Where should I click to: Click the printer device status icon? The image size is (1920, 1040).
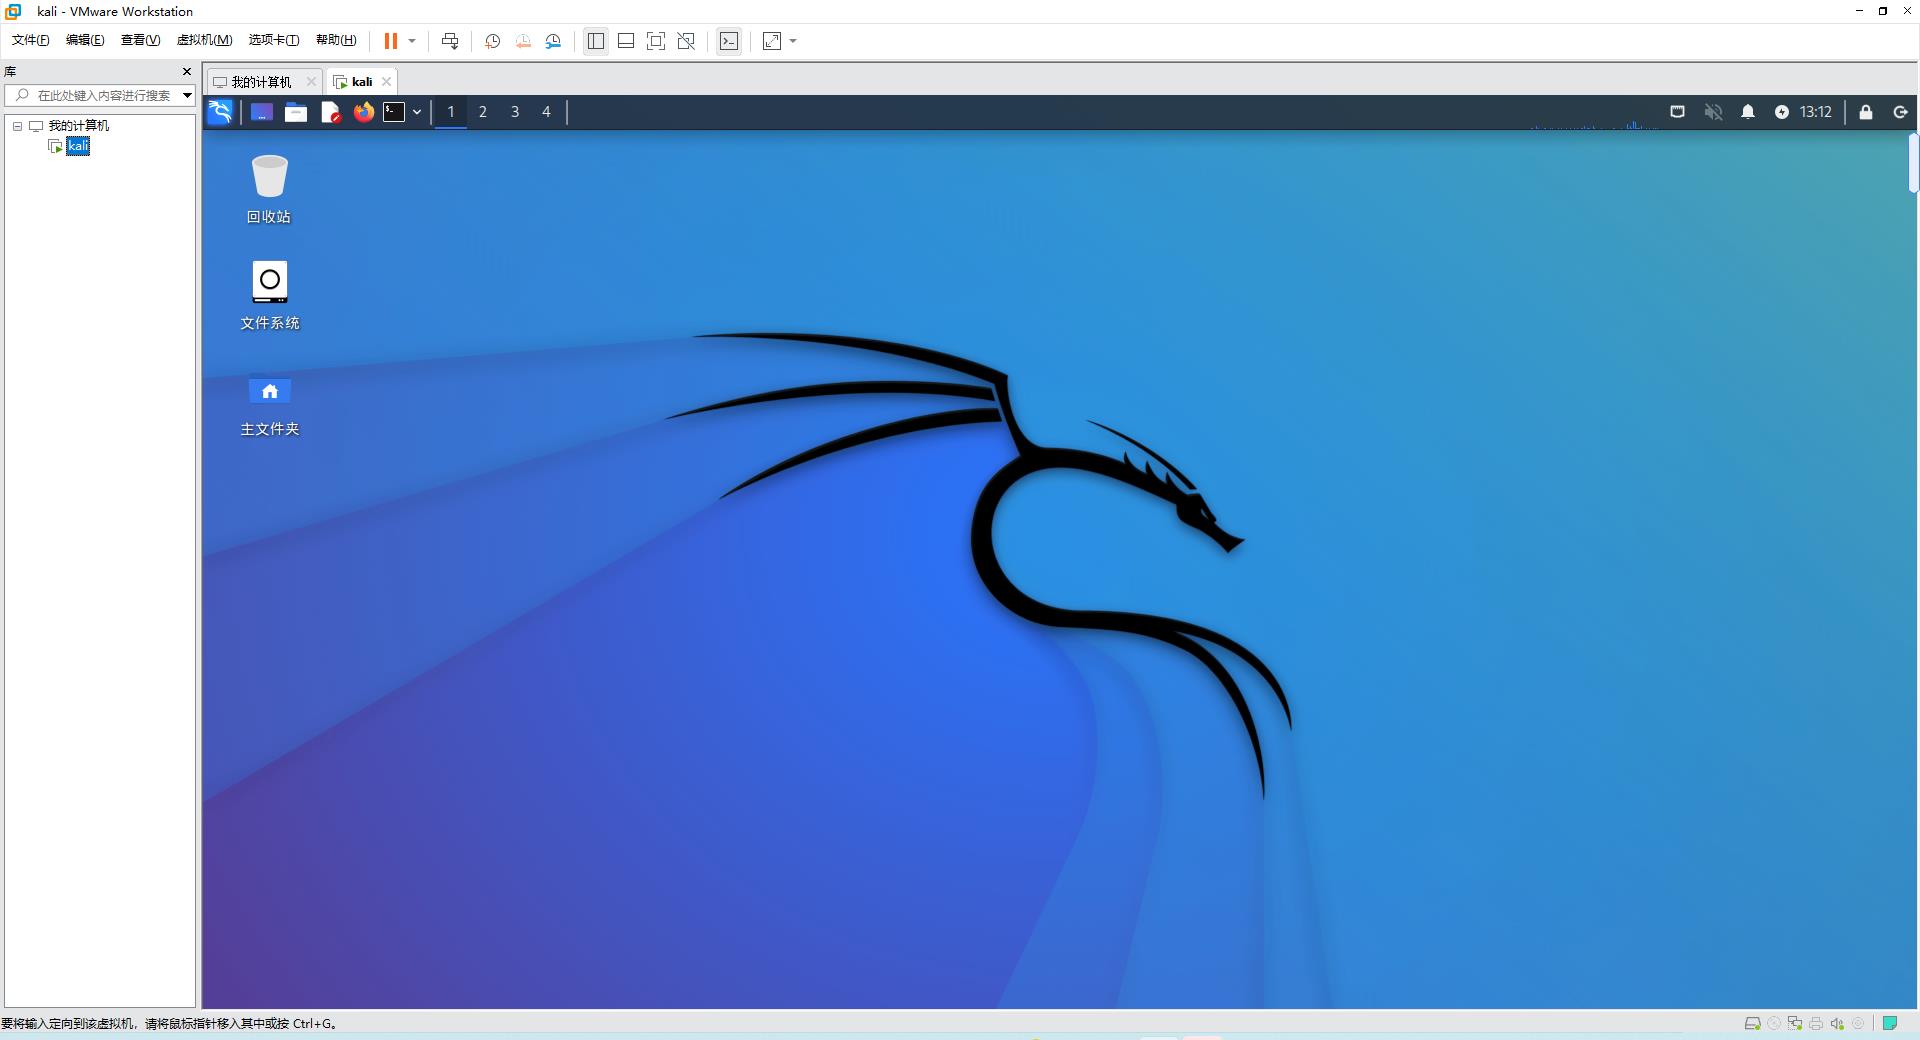coord(1816,1023)
